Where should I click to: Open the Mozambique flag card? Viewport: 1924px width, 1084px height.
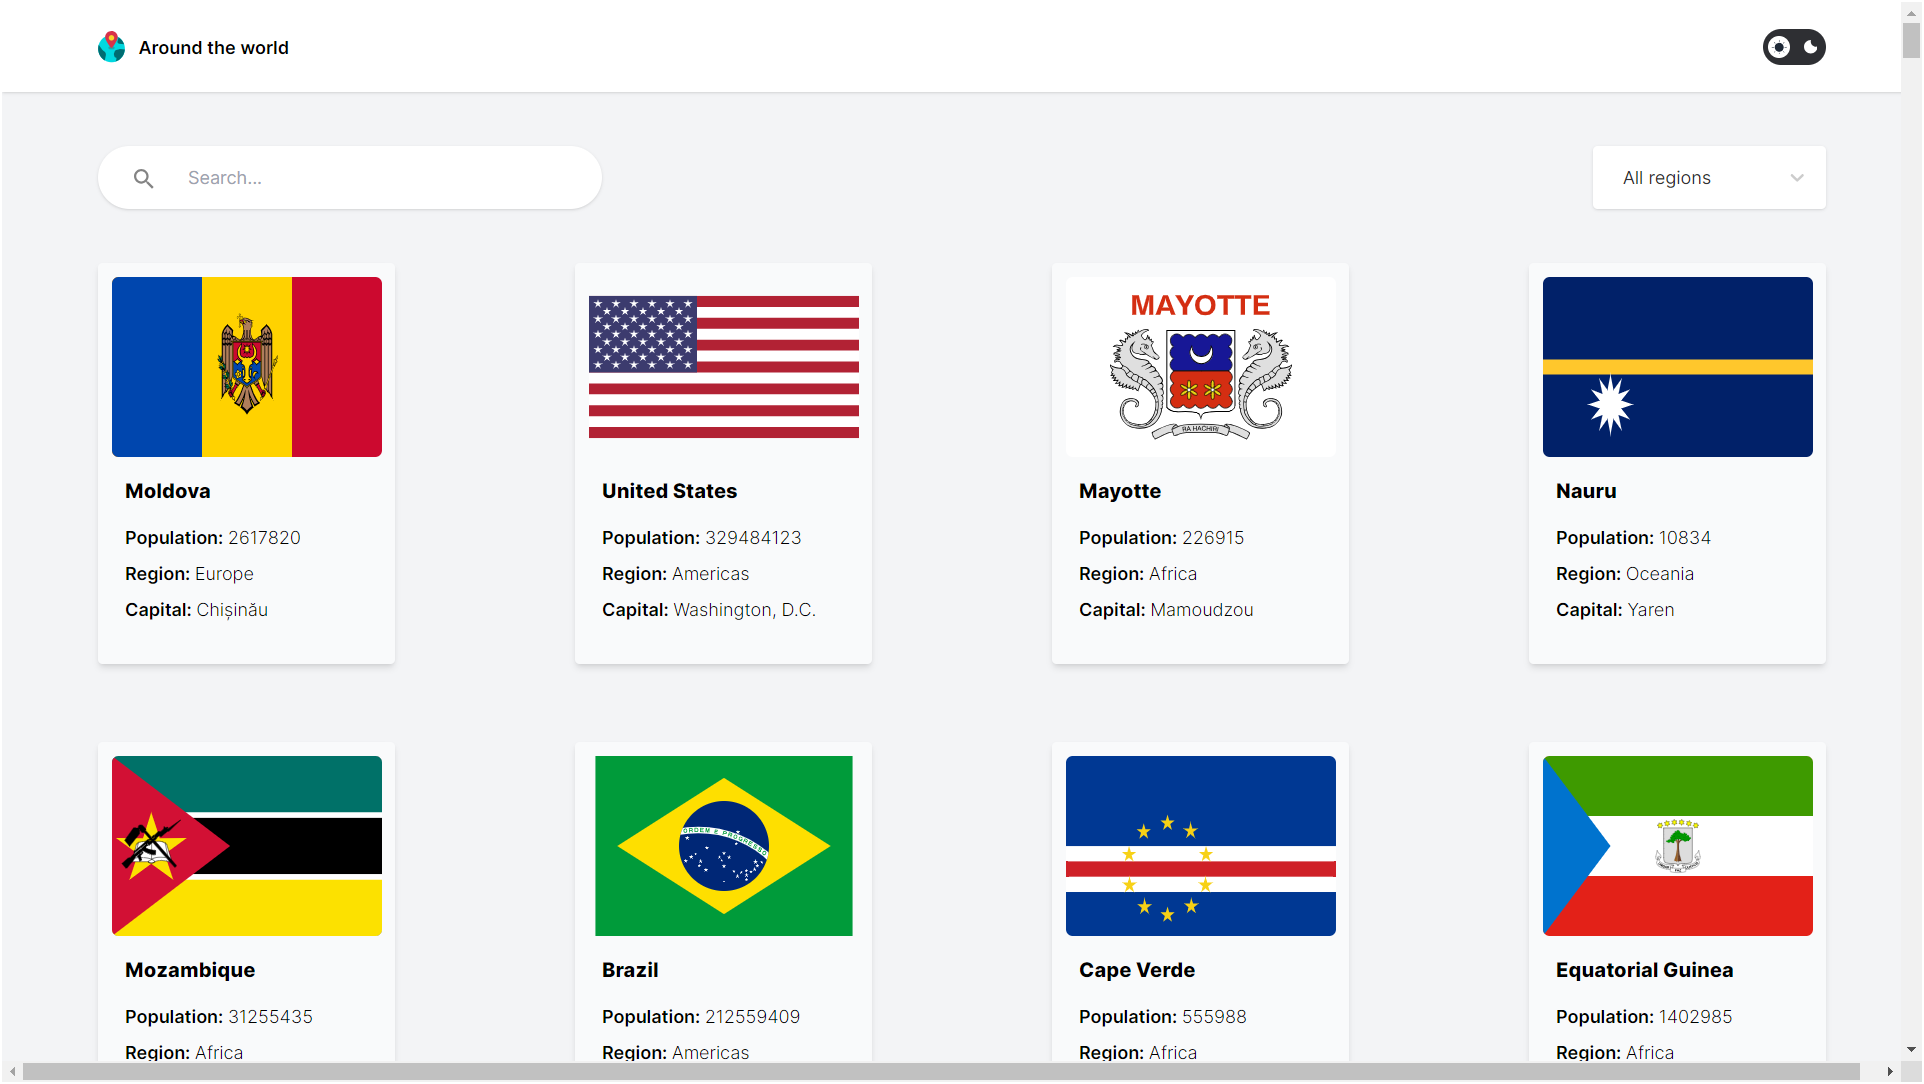tap(247, 846)
